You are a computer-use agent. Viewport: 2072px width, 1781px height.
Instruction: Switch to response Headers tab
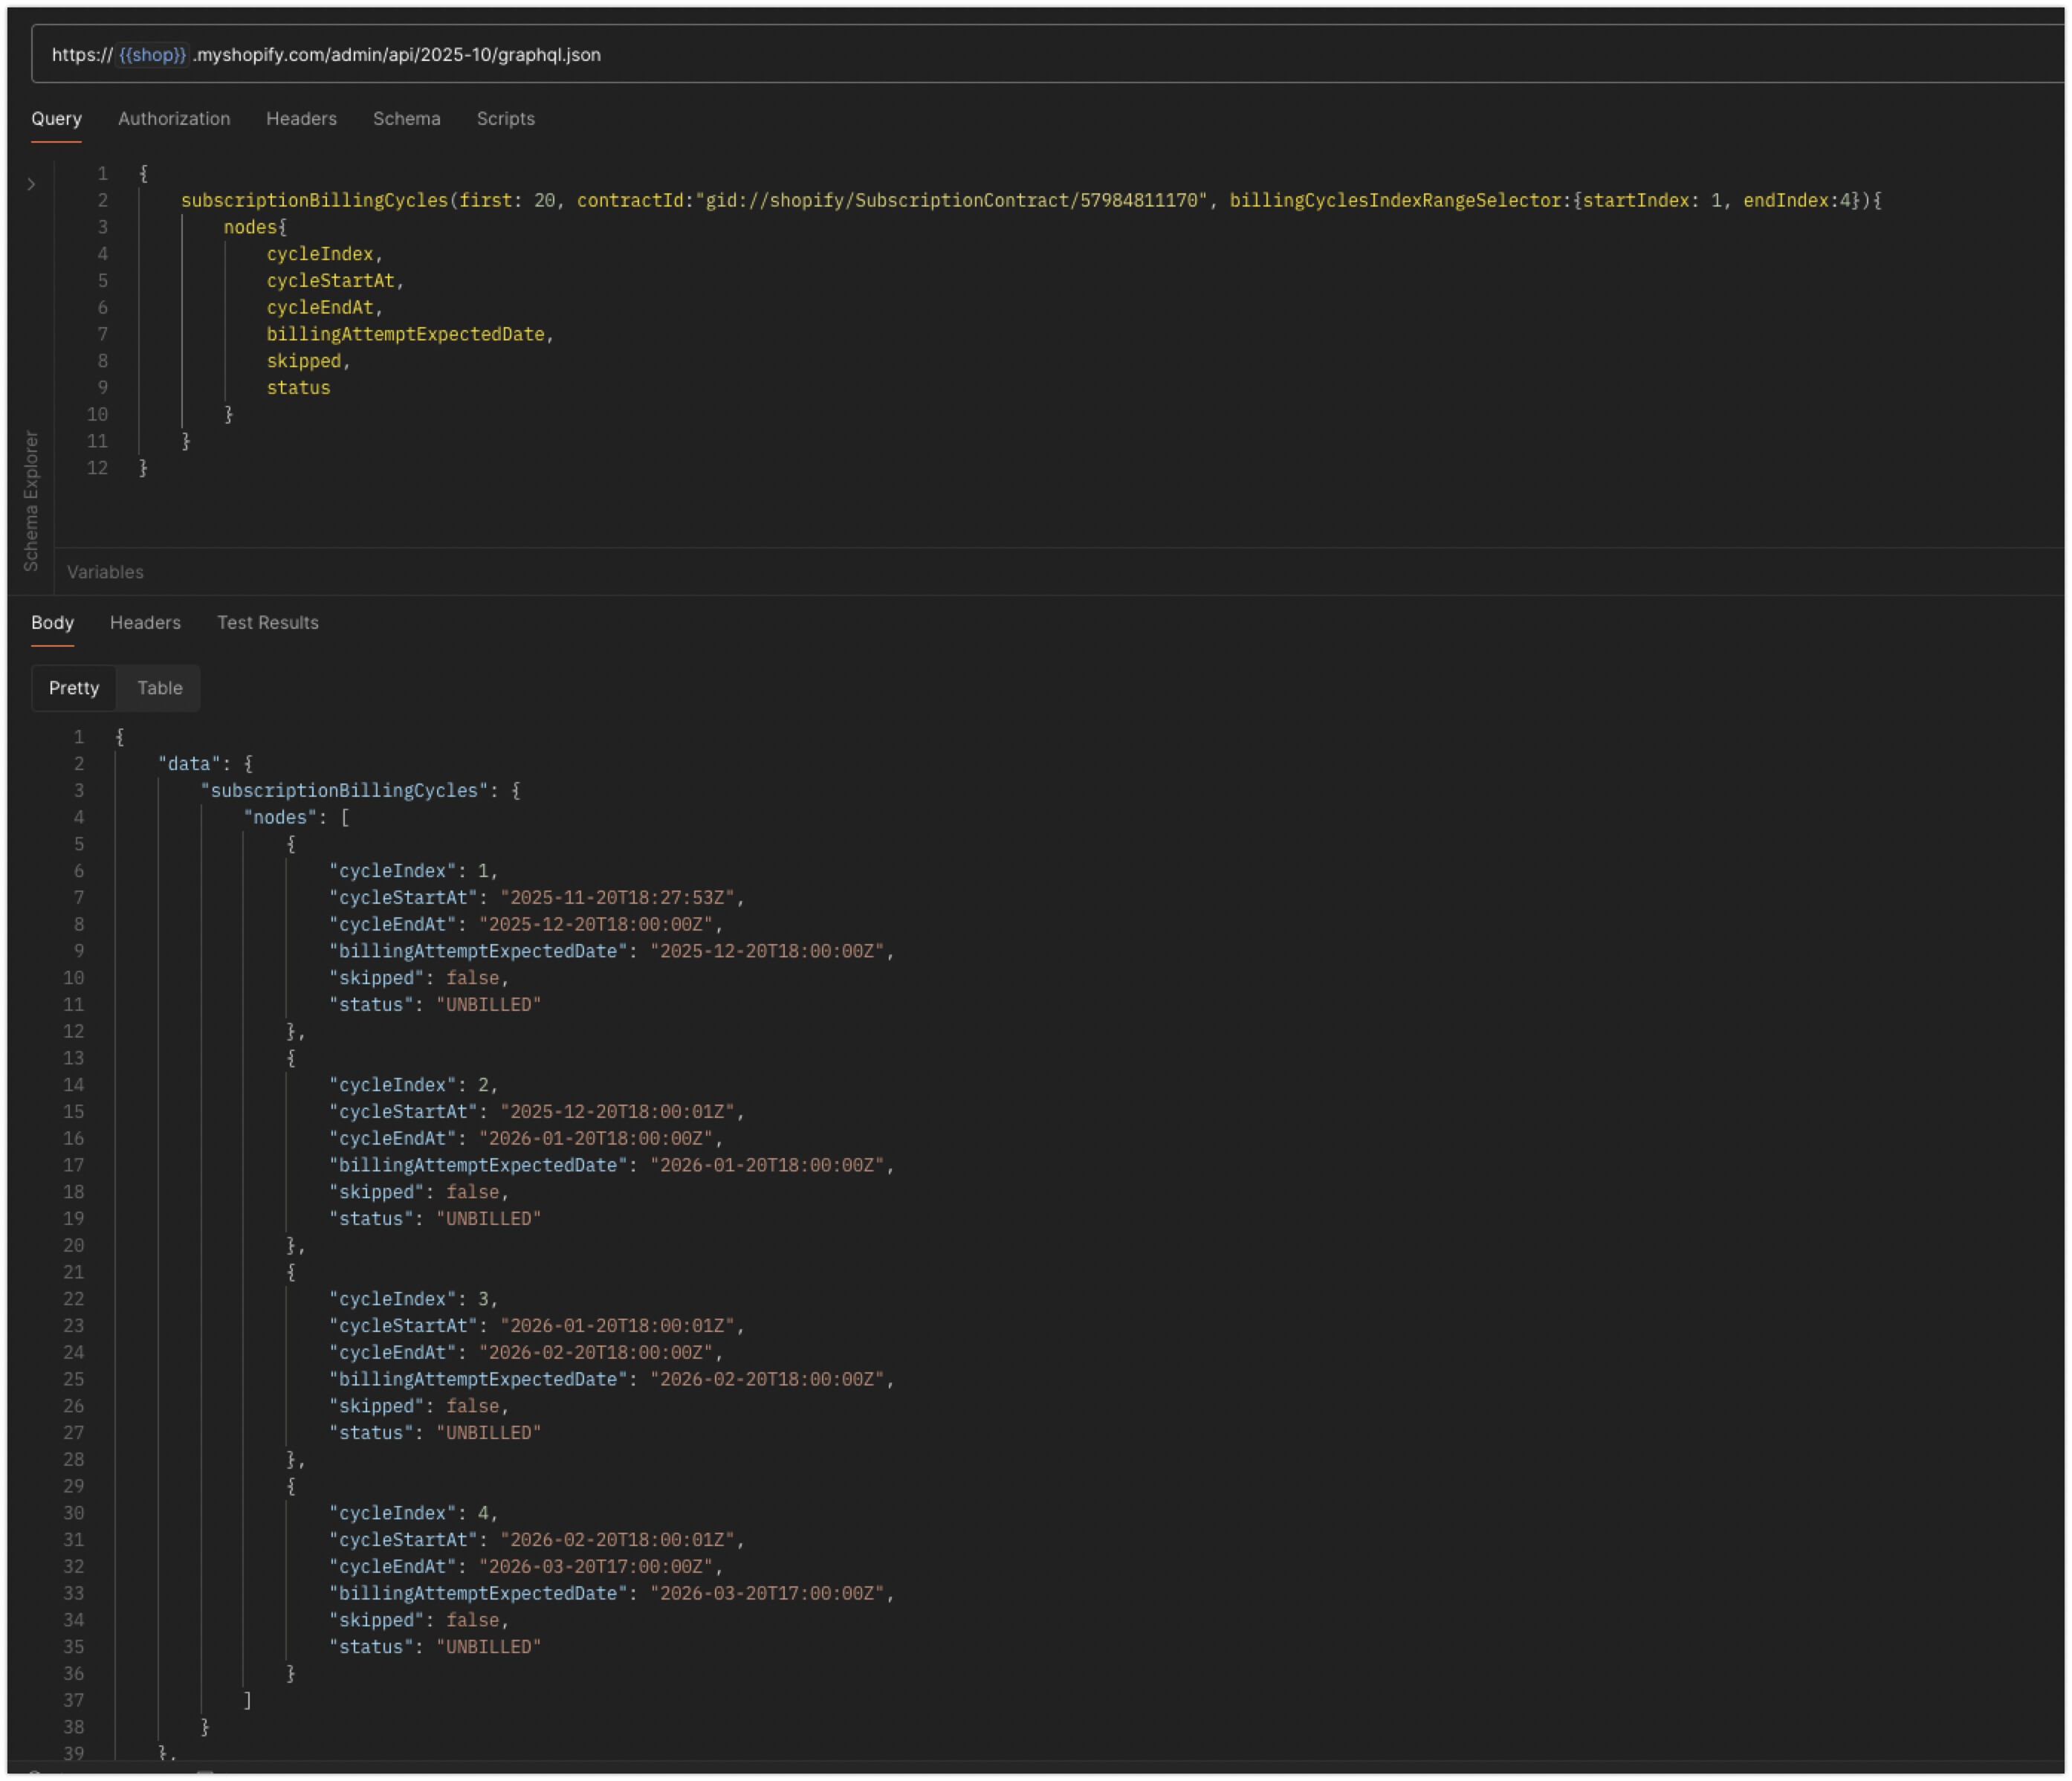145,622
